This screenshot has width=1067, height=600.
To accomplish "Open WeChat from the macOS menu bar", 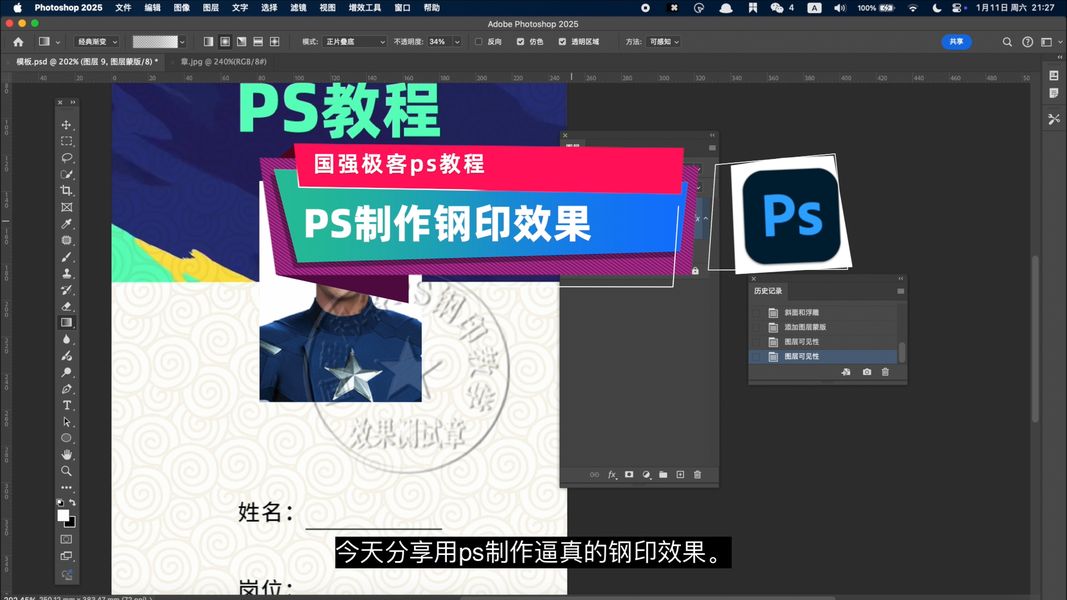I will click(x=776, y=8).
